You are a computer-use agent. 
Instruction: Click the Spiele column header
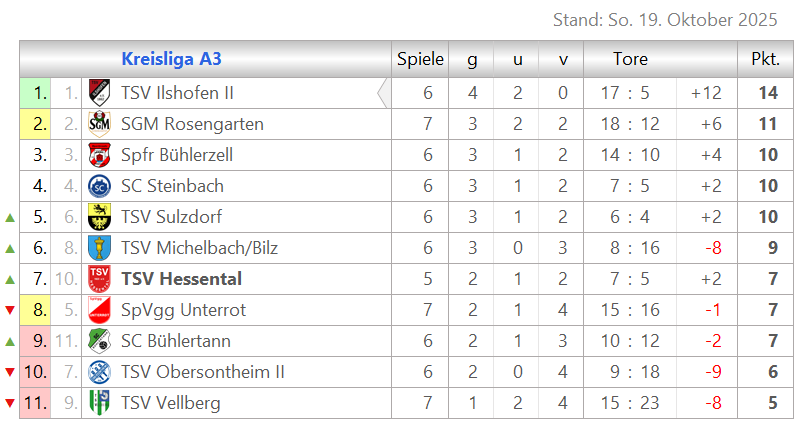pyautogui.click(x=420, y=59)
